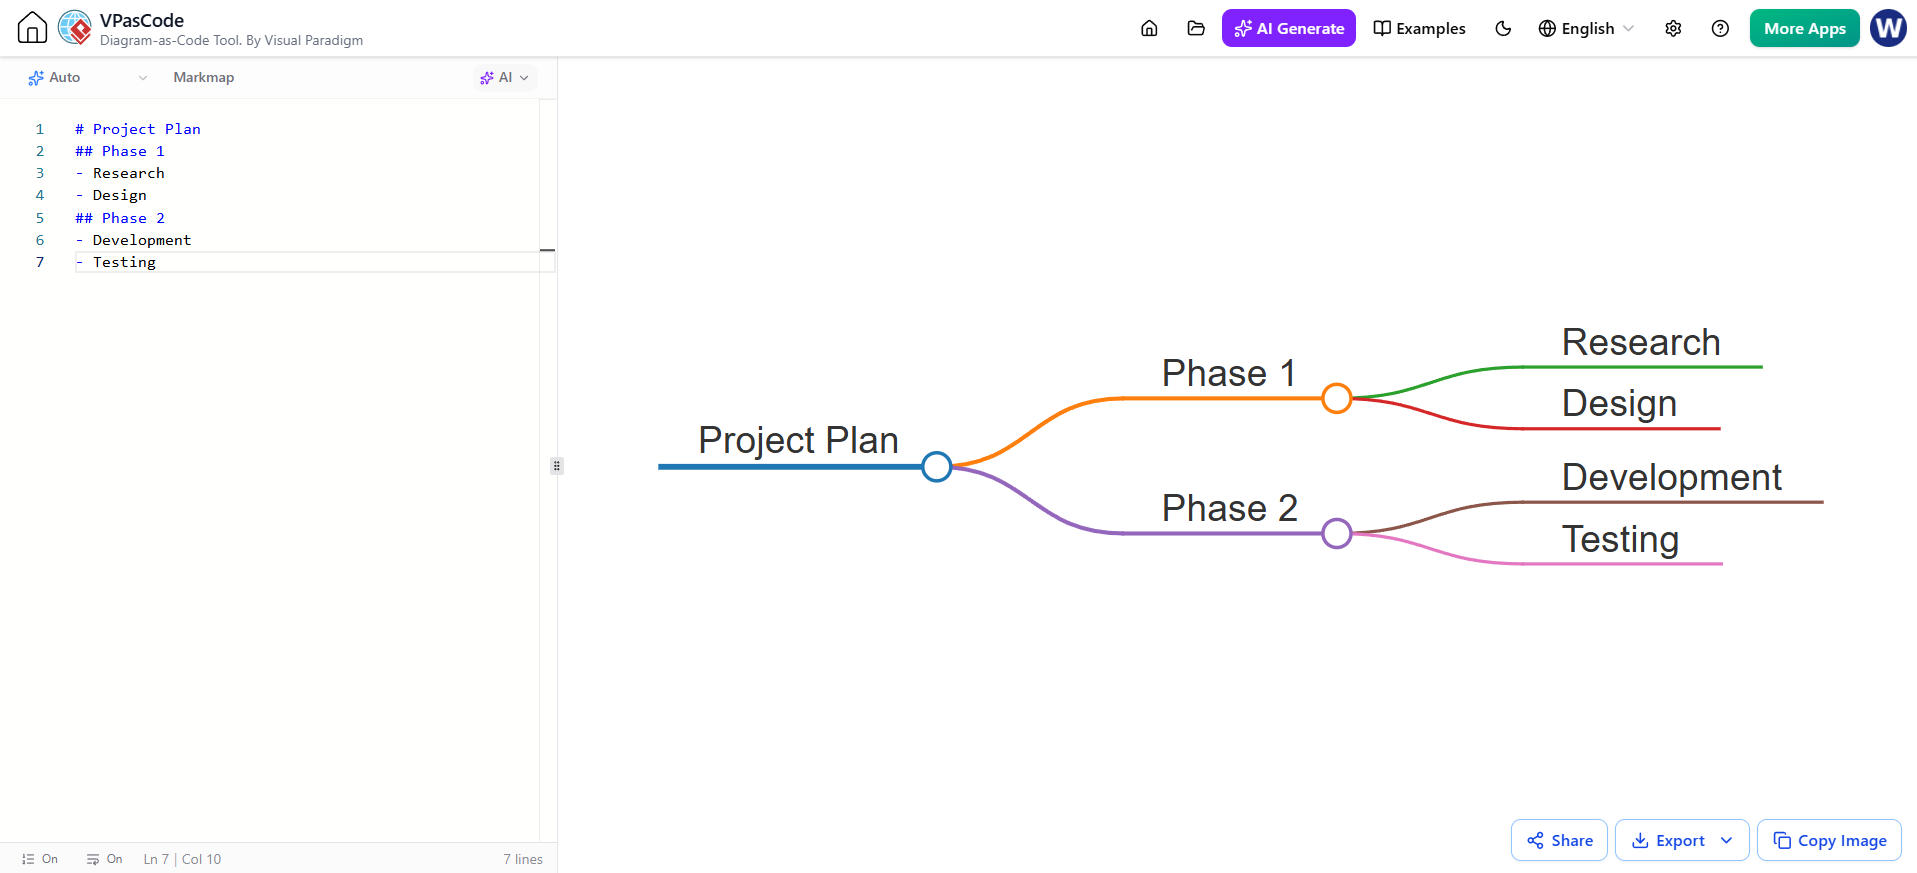The image size is (1917, 873).
Task: Open settings via the gear icon
Action: coord(1673,28)
